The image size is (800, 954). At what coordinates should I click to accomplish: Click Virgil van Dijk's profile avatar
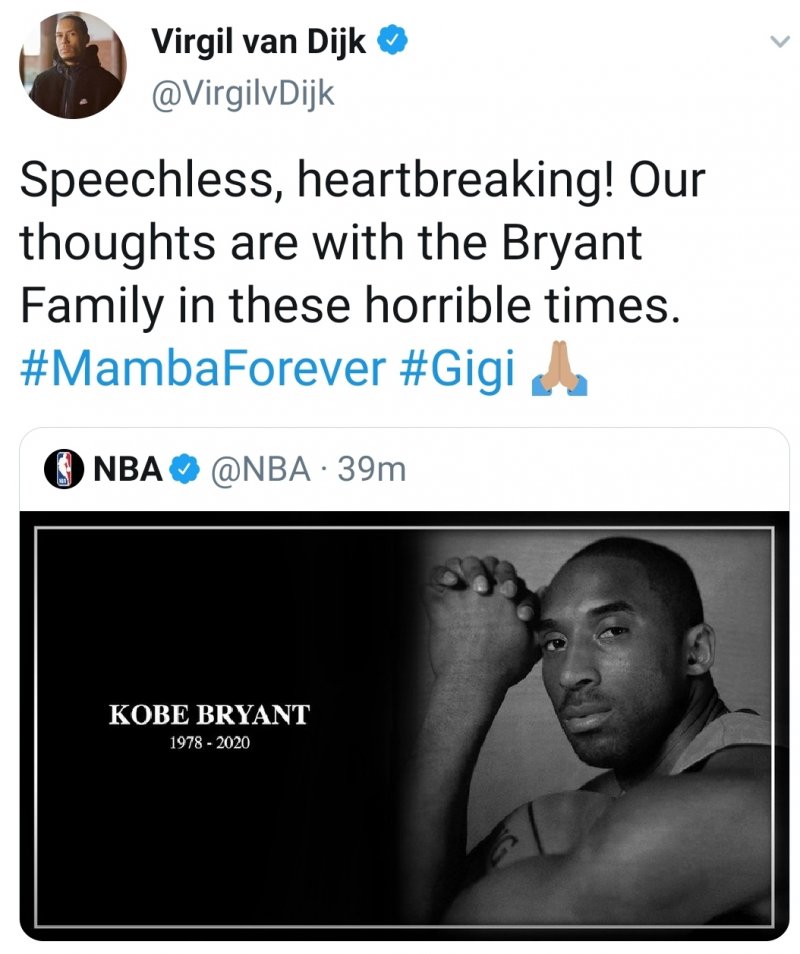pyautogui.click(x=73, y=66)
